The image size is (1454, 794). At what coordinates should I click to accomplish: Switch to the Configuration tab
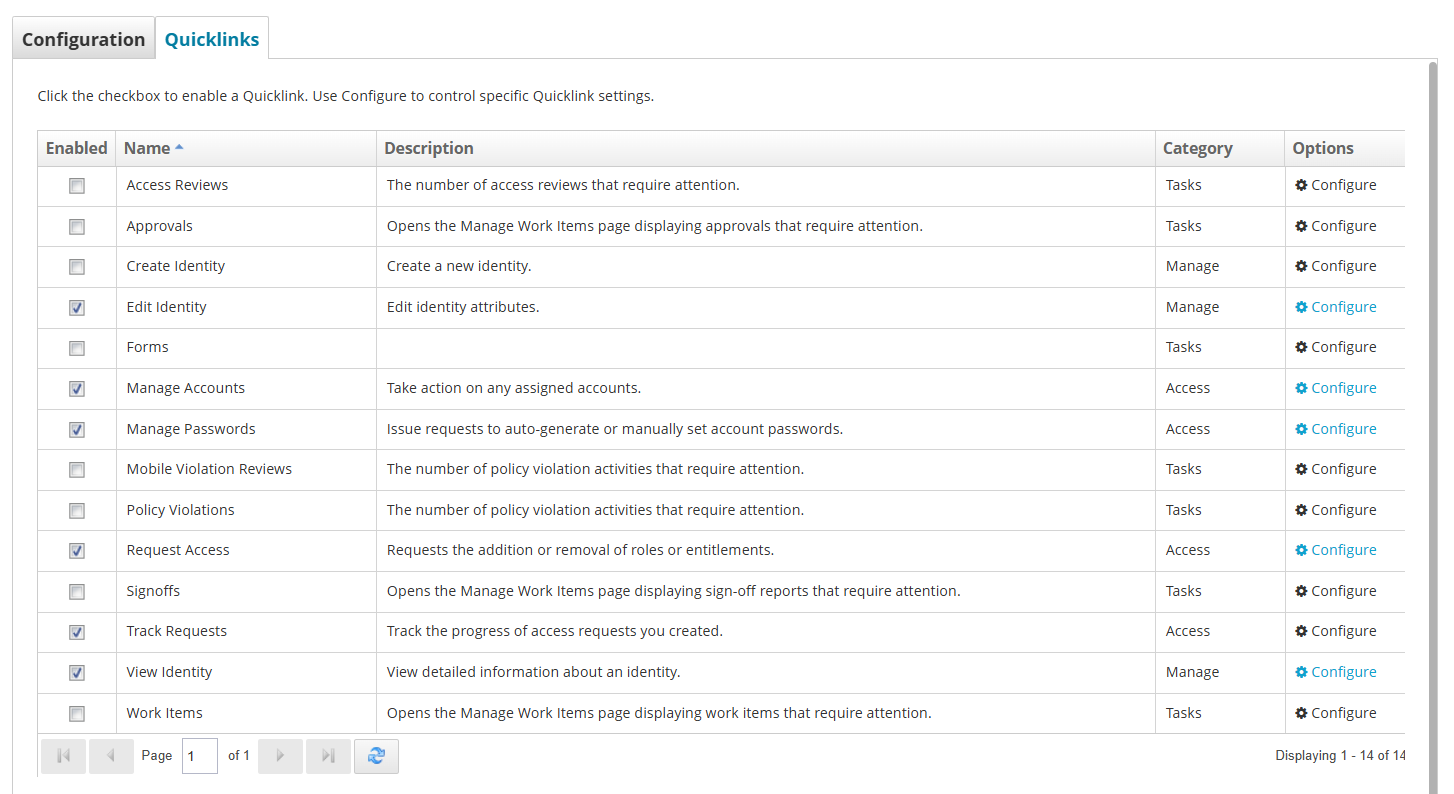[84, 40]
